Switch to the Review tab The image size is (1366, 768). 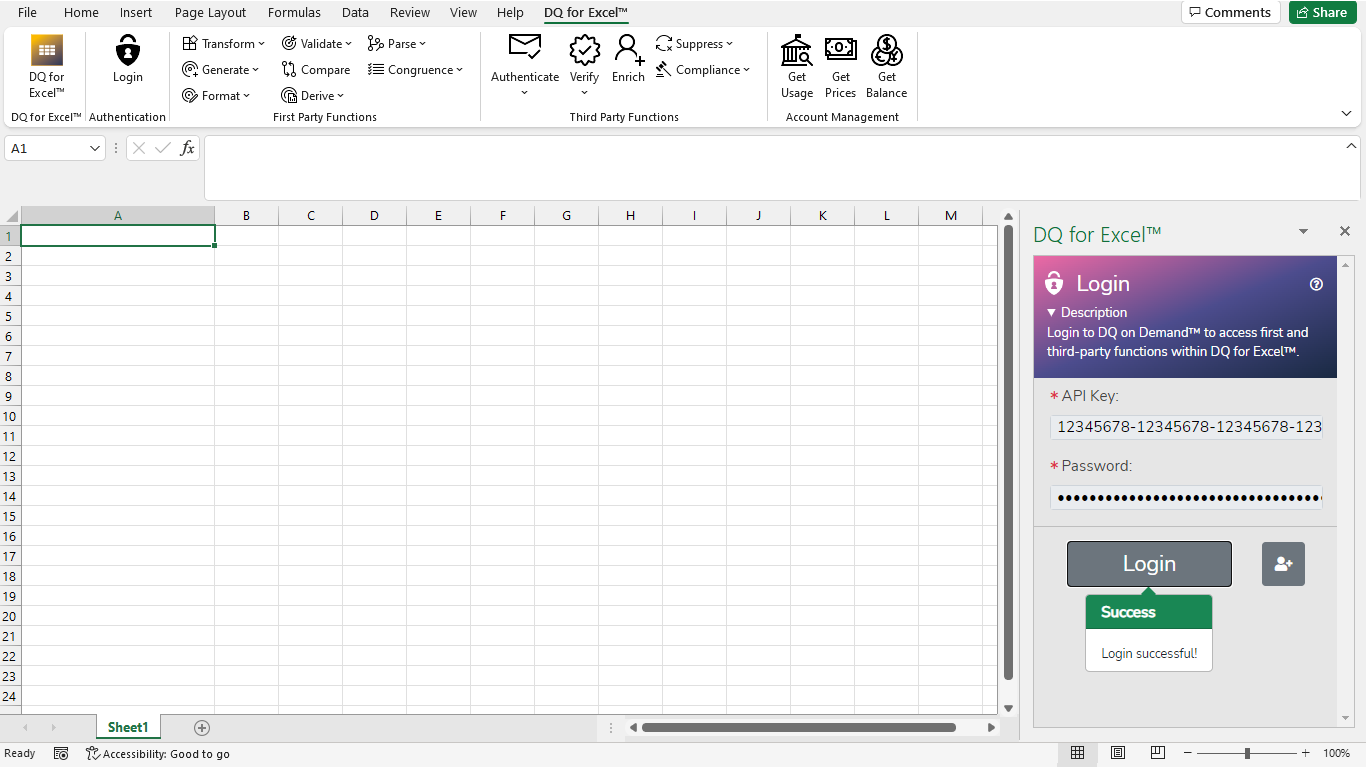(410, 13)
